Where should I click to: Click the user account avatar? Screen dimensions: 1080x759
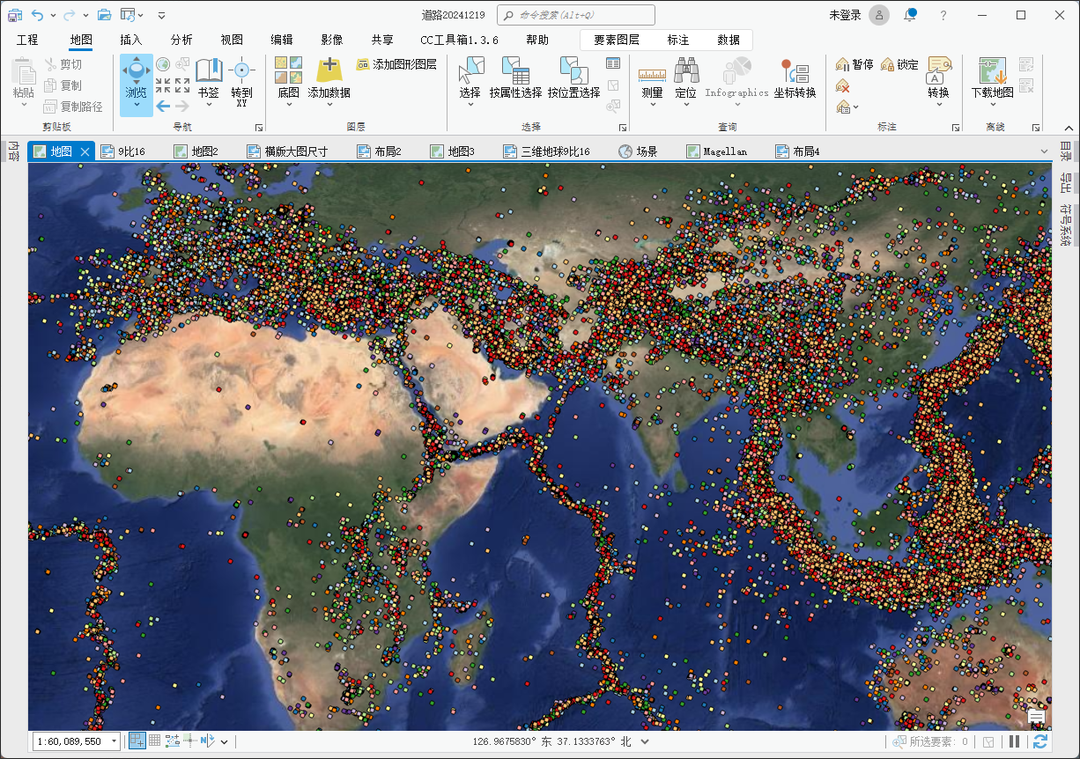click(879, 15)
